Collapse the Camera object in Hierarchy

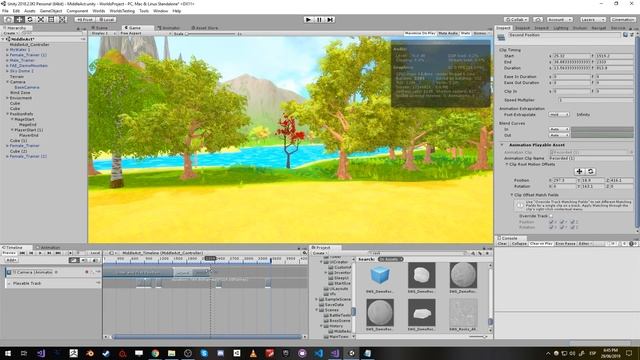7,82
